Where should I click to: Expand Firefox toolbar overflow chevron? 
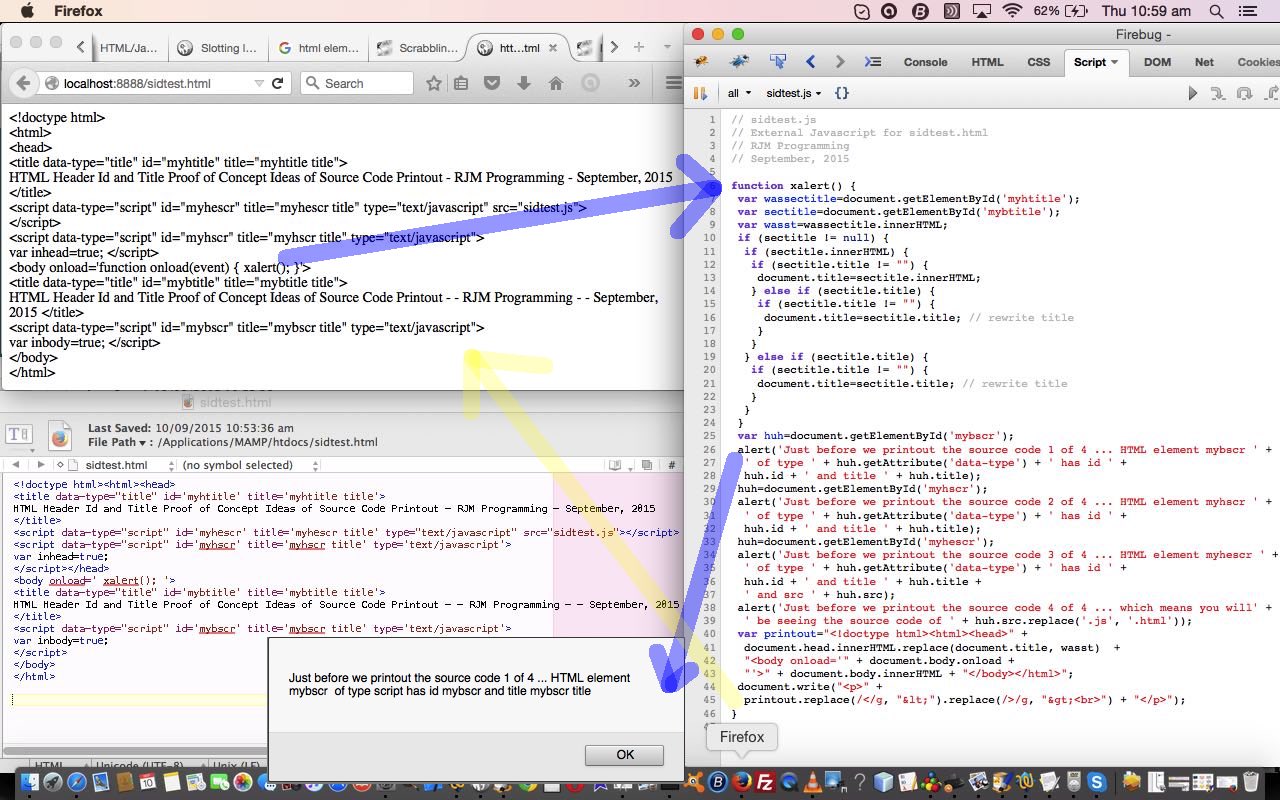[x=634, y=83]
